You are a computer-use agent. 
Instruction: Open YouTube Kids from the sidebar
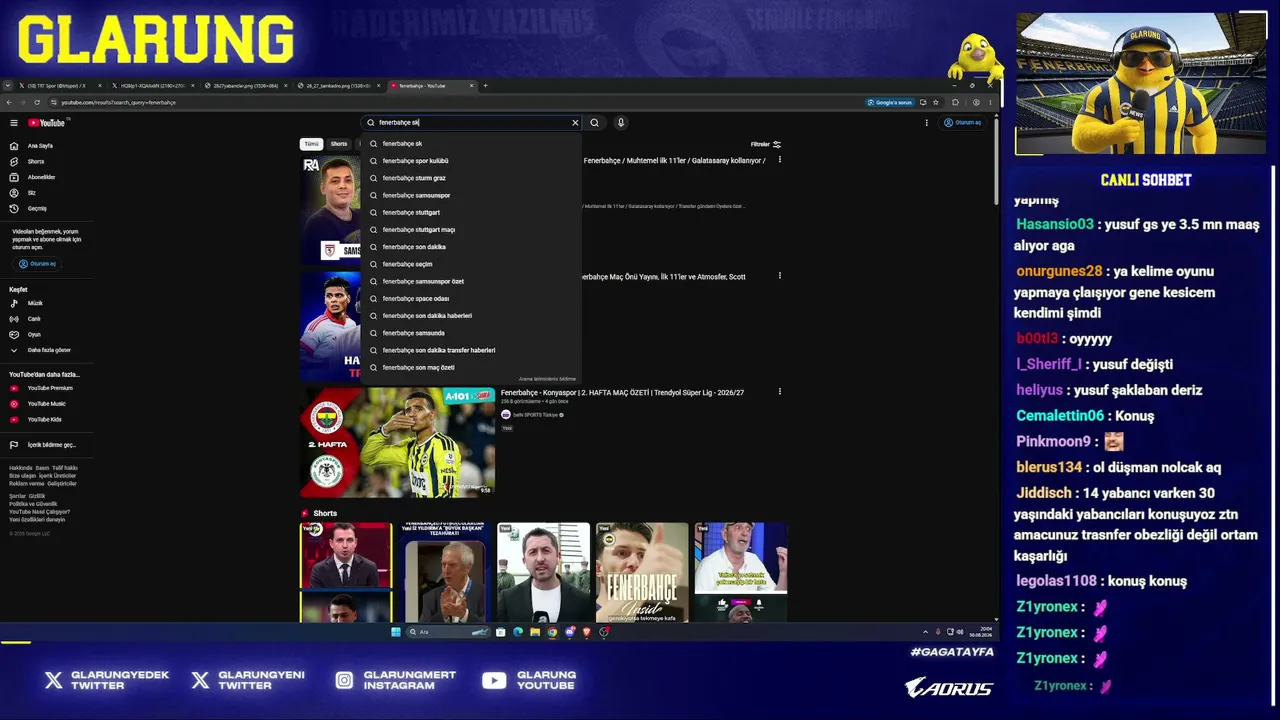pyautogui.click(x=45, y=420)
